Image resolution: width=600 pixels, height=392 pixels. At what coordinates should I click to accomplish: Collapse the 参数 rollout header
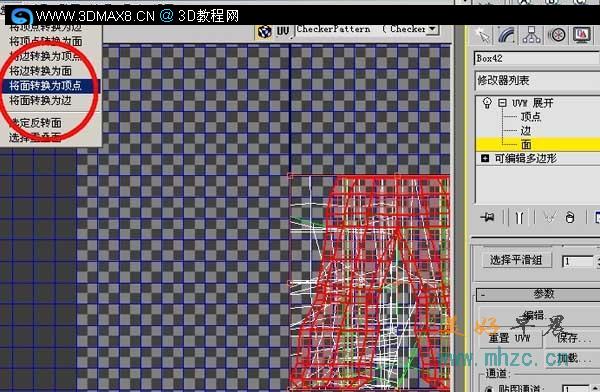(x=538, y=294)
